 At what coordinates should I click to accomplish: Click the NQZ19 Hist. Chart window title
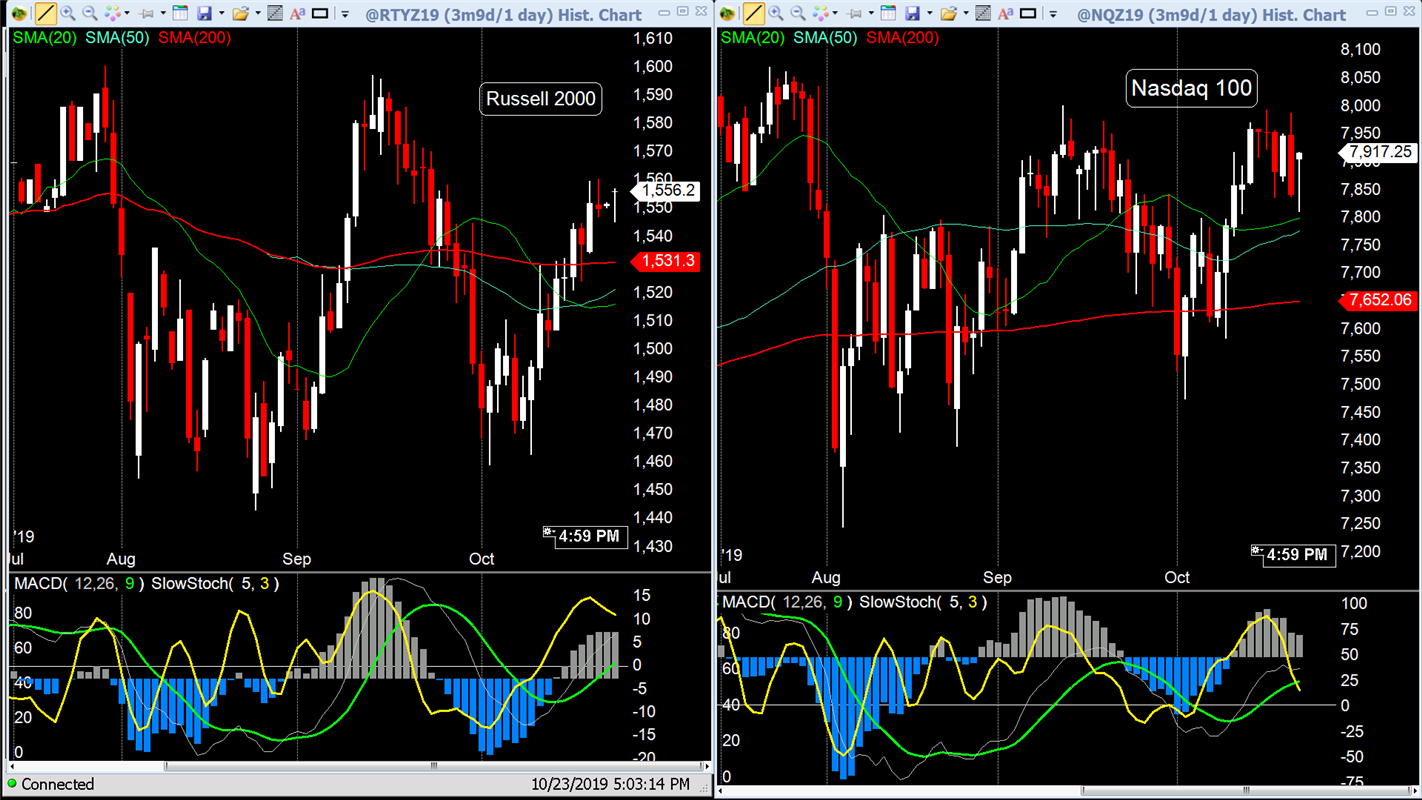pos(1212,14)
